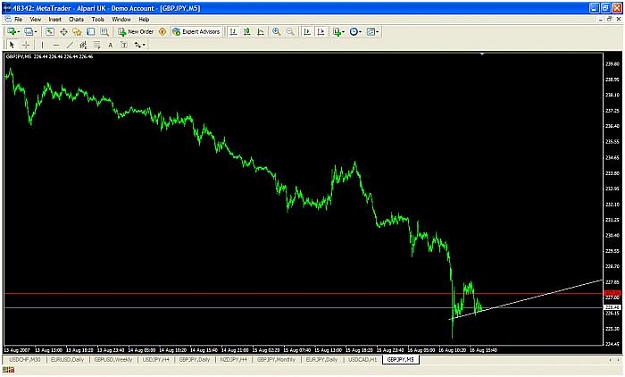Select the horizontal line drawing tool
Screen dimensions: 625x377
tap(56, 45)
